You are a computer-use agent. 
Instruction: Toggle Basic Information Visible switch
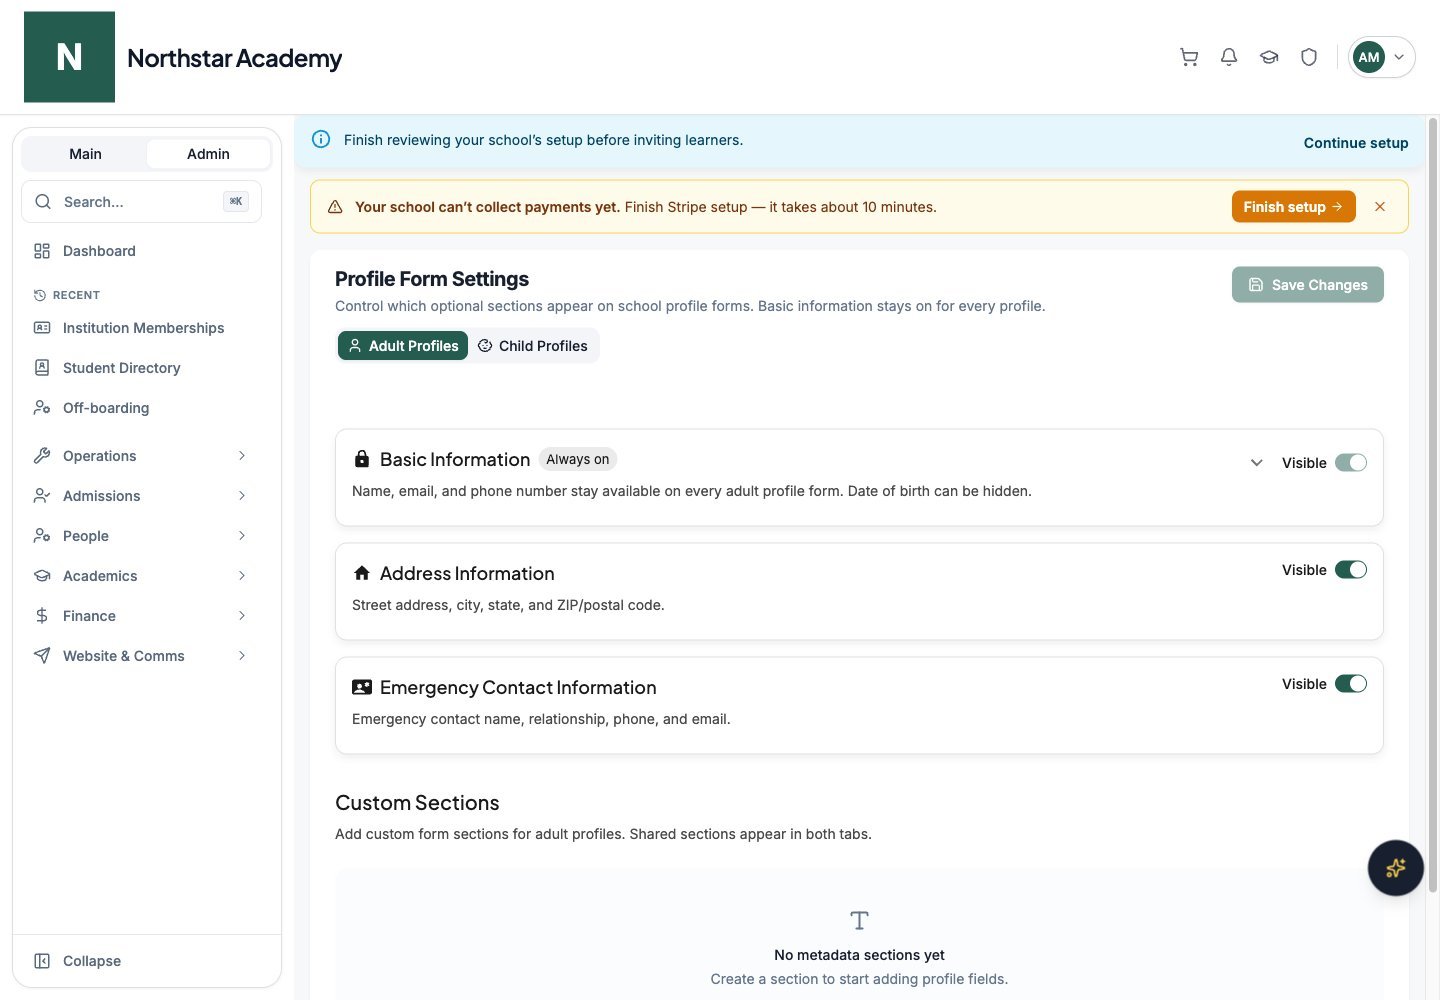point(1351,463)
